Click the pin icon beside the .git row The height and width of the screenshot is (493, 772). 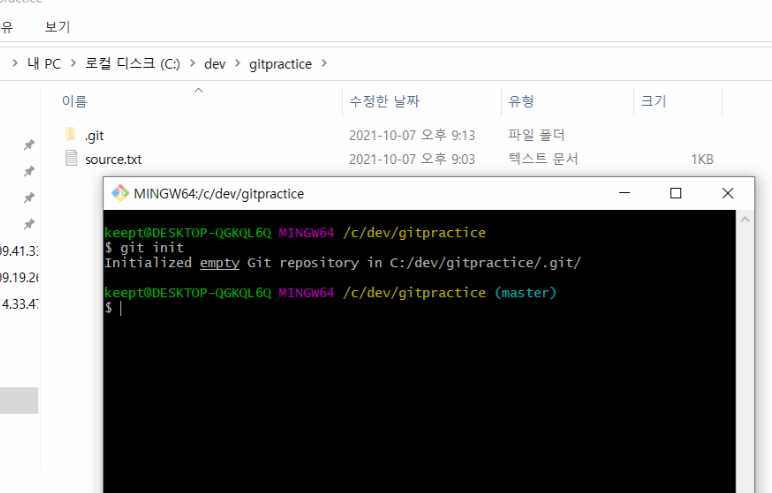coord(29,145)
